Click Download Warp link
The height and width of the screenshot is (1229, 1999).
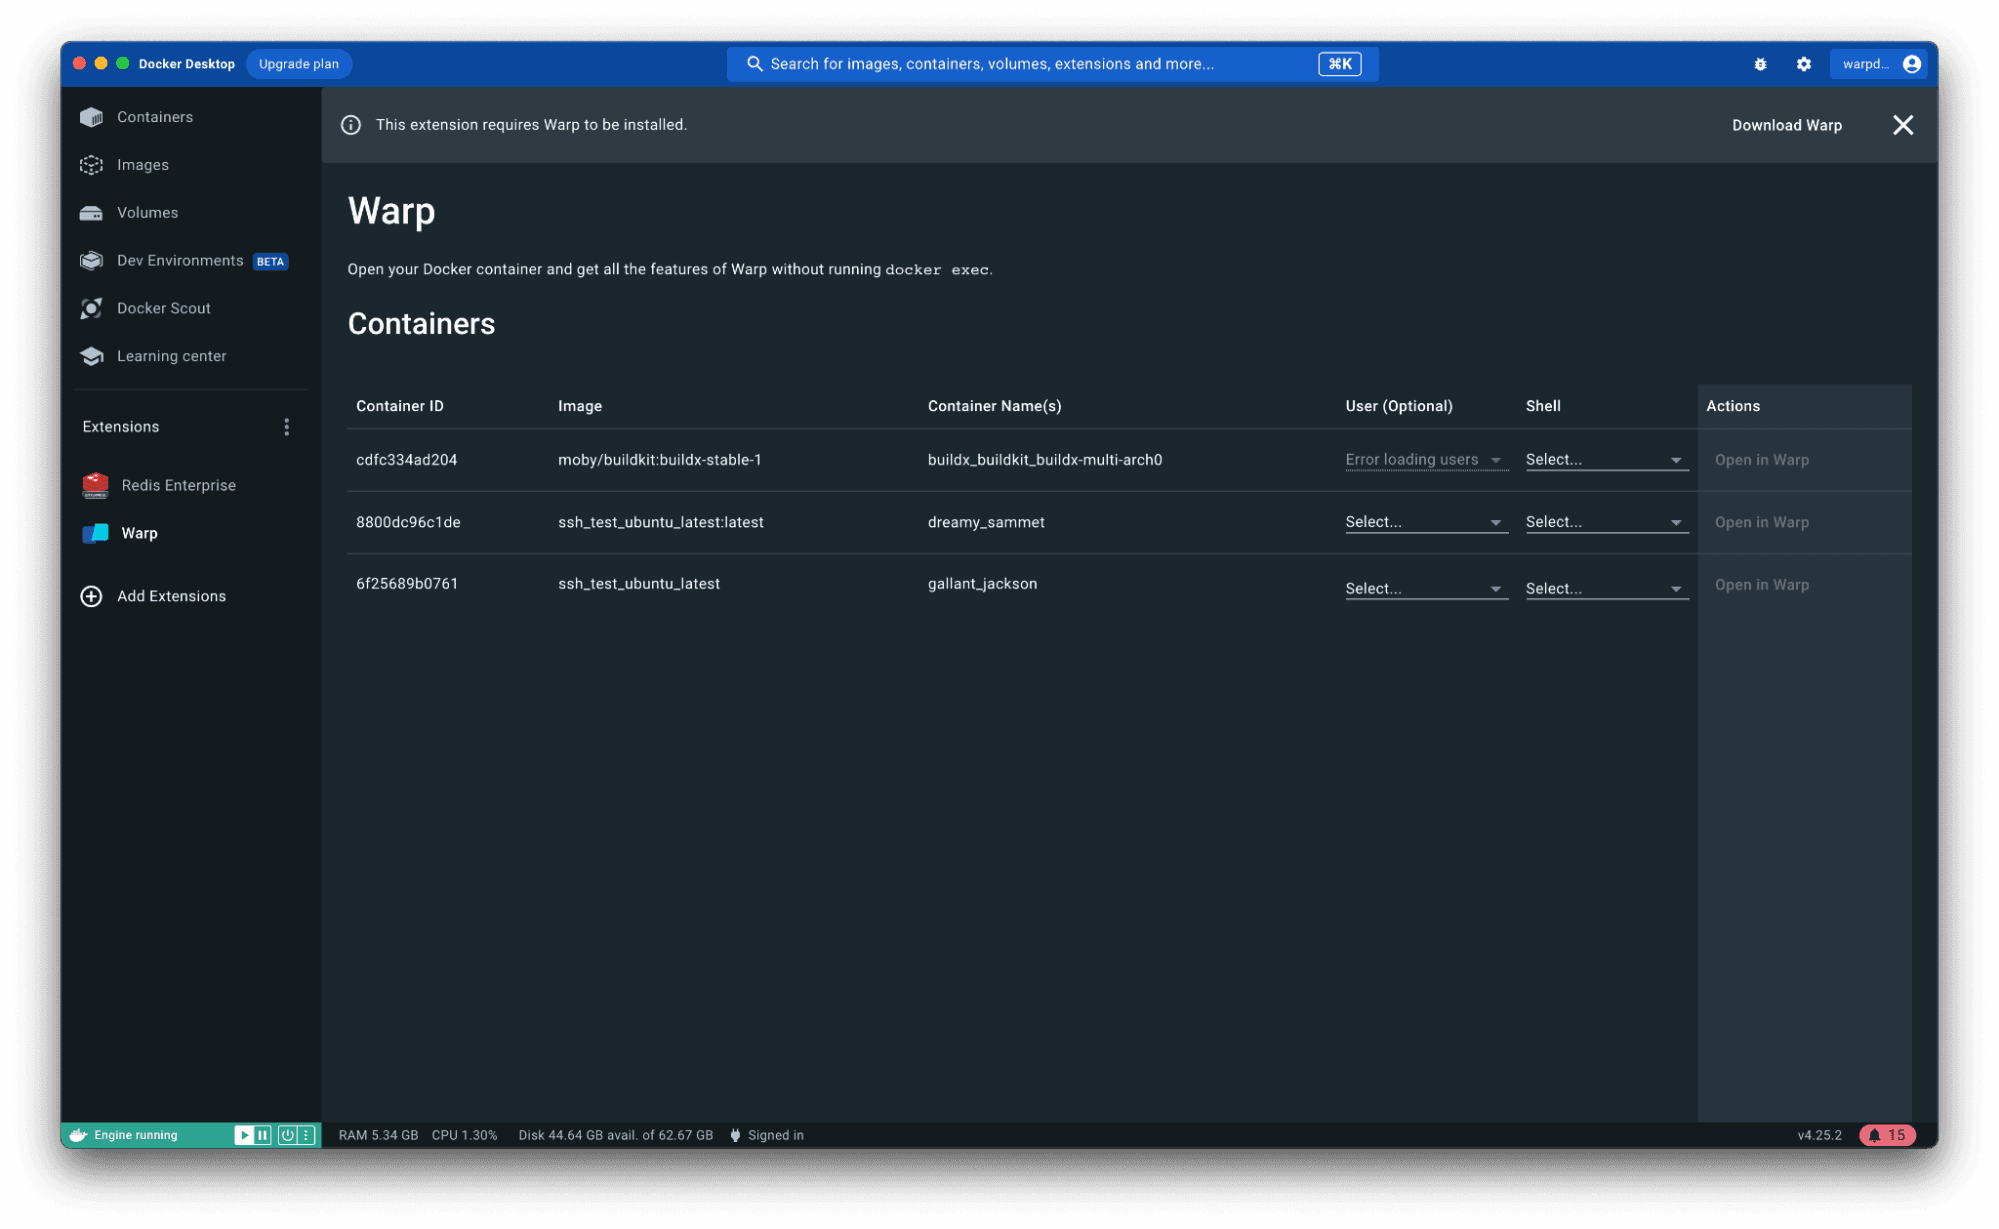pos(1786,125)
